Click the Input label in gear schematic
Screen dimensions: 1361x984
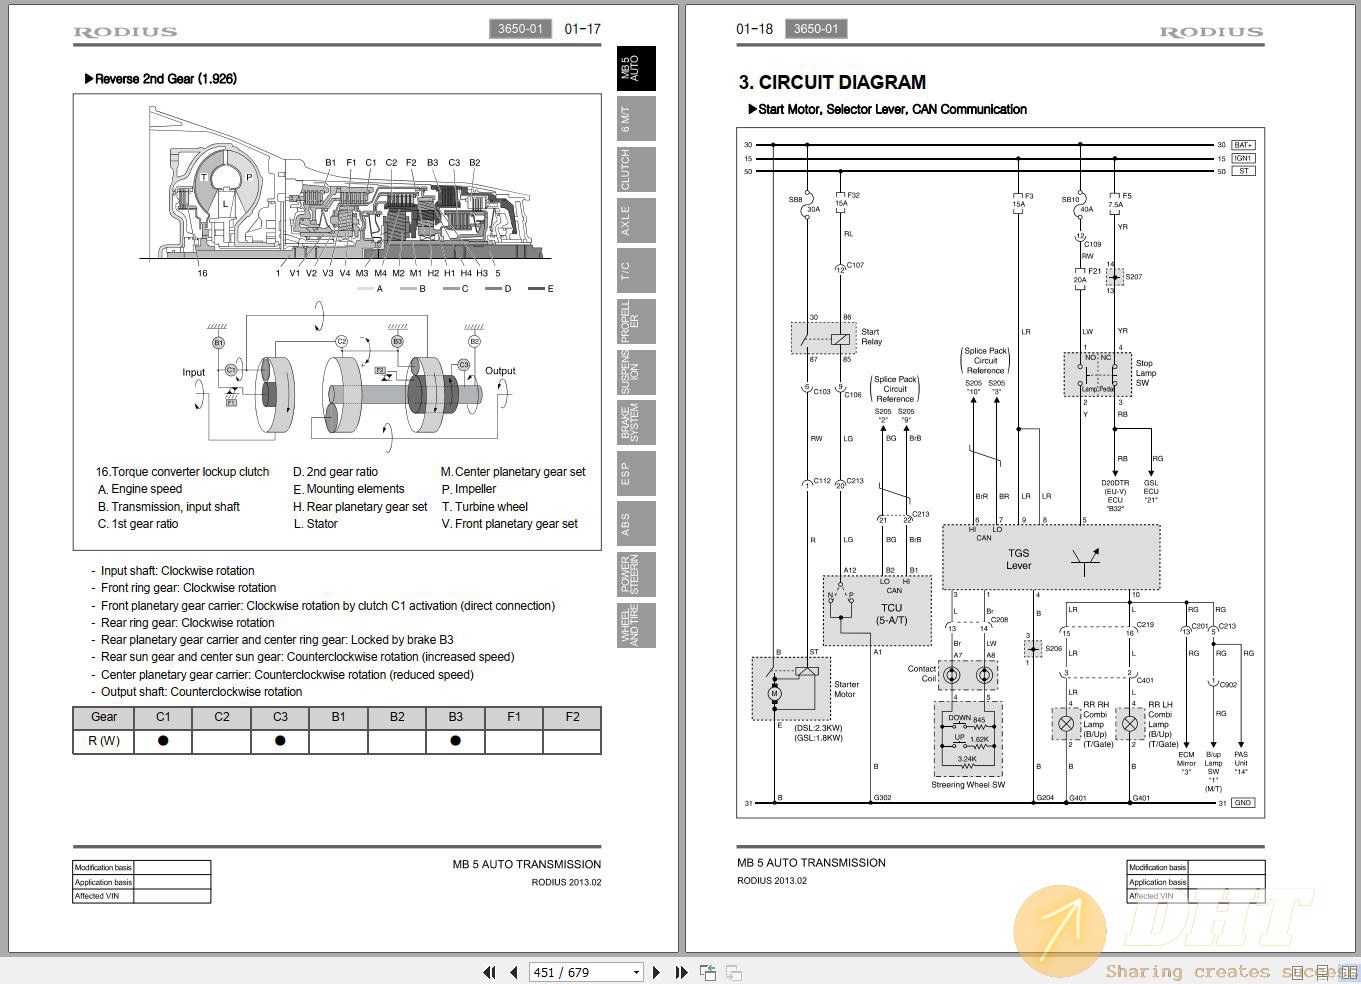coord(194,372)
